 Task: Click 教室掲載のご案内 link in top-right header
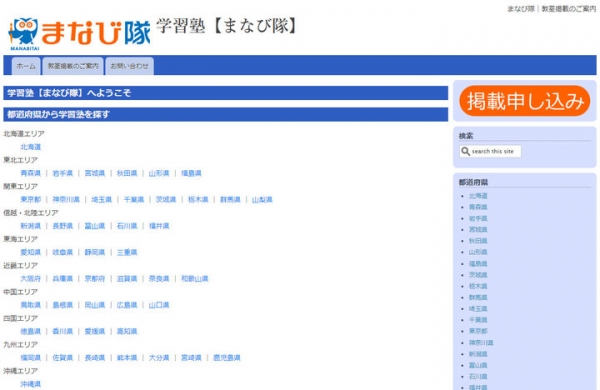click(x=569, y=9)
